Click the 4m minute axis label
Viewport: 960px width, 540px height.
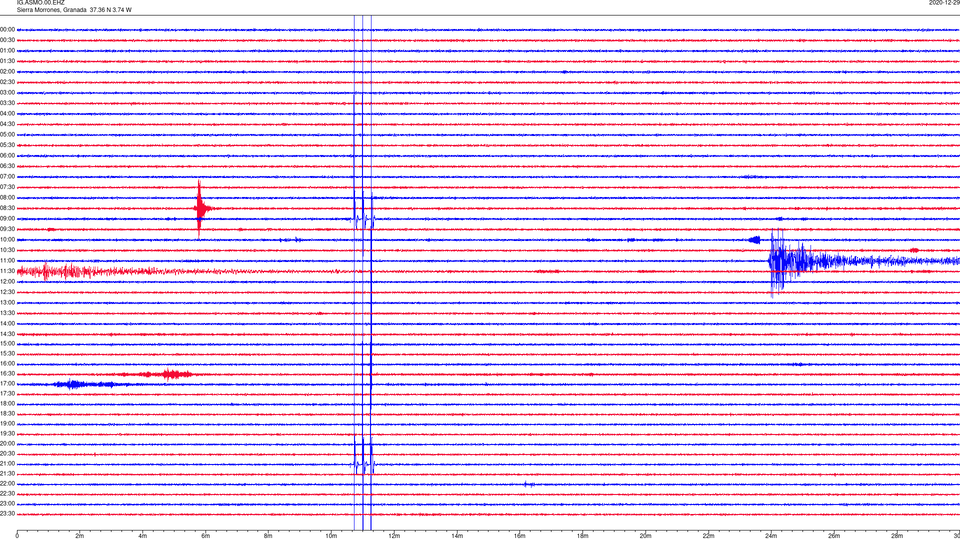[143, 536]
